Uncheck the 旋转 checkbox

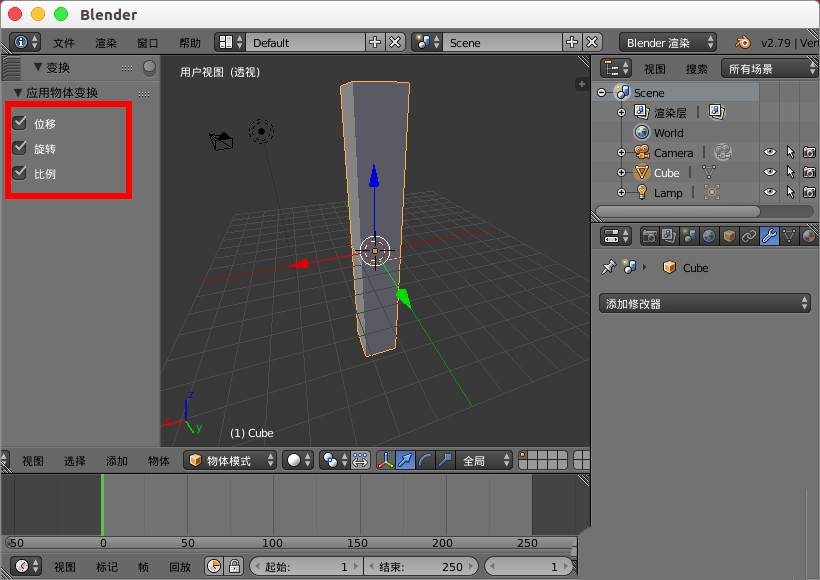tap(21, 148)
